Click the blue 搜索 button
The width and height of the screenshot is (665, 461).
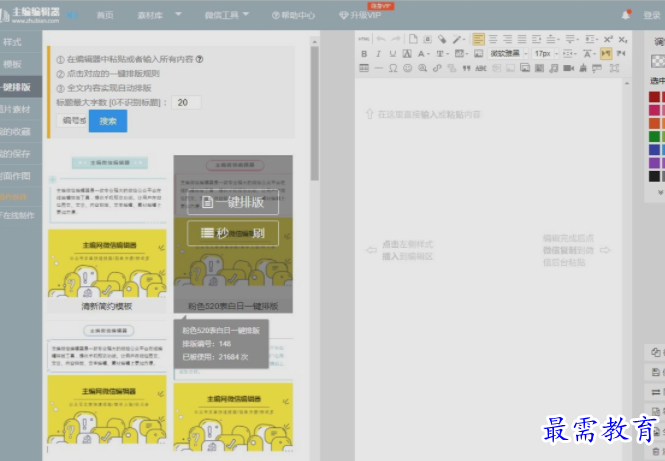pyautogui.click(x=108, y=121)
